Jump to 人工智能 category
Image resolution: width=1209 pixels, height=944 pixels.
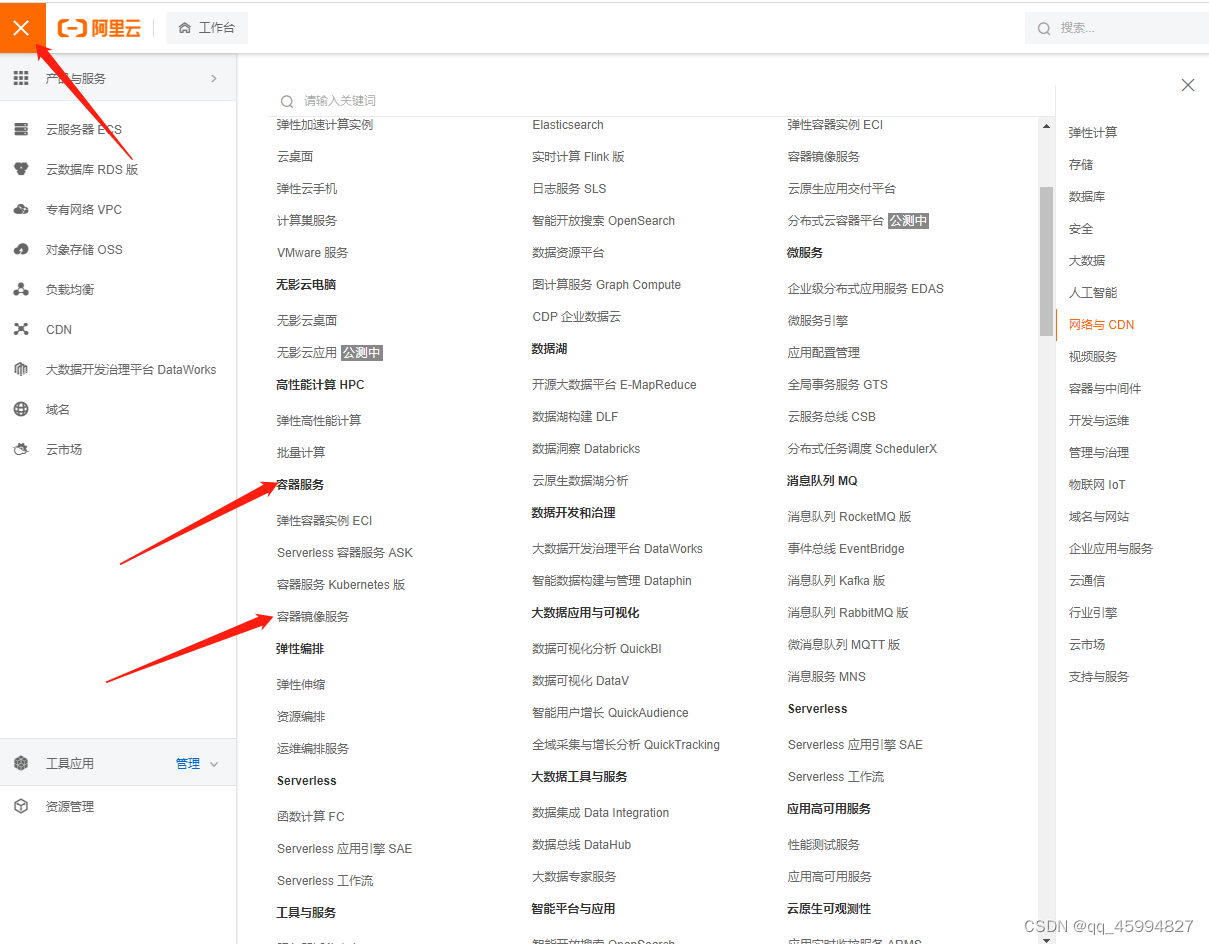click(x=1093, y=292)
